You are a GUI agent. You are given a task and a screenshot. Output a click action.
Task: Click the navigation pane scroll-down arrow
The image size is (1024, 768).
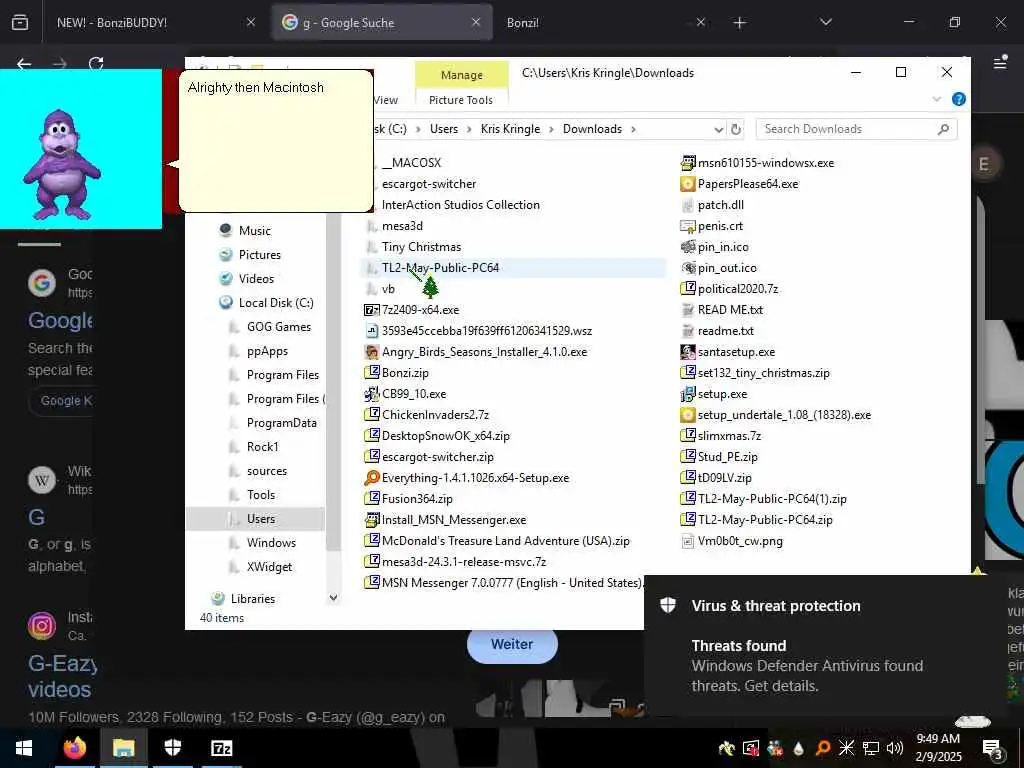(333, 598)
